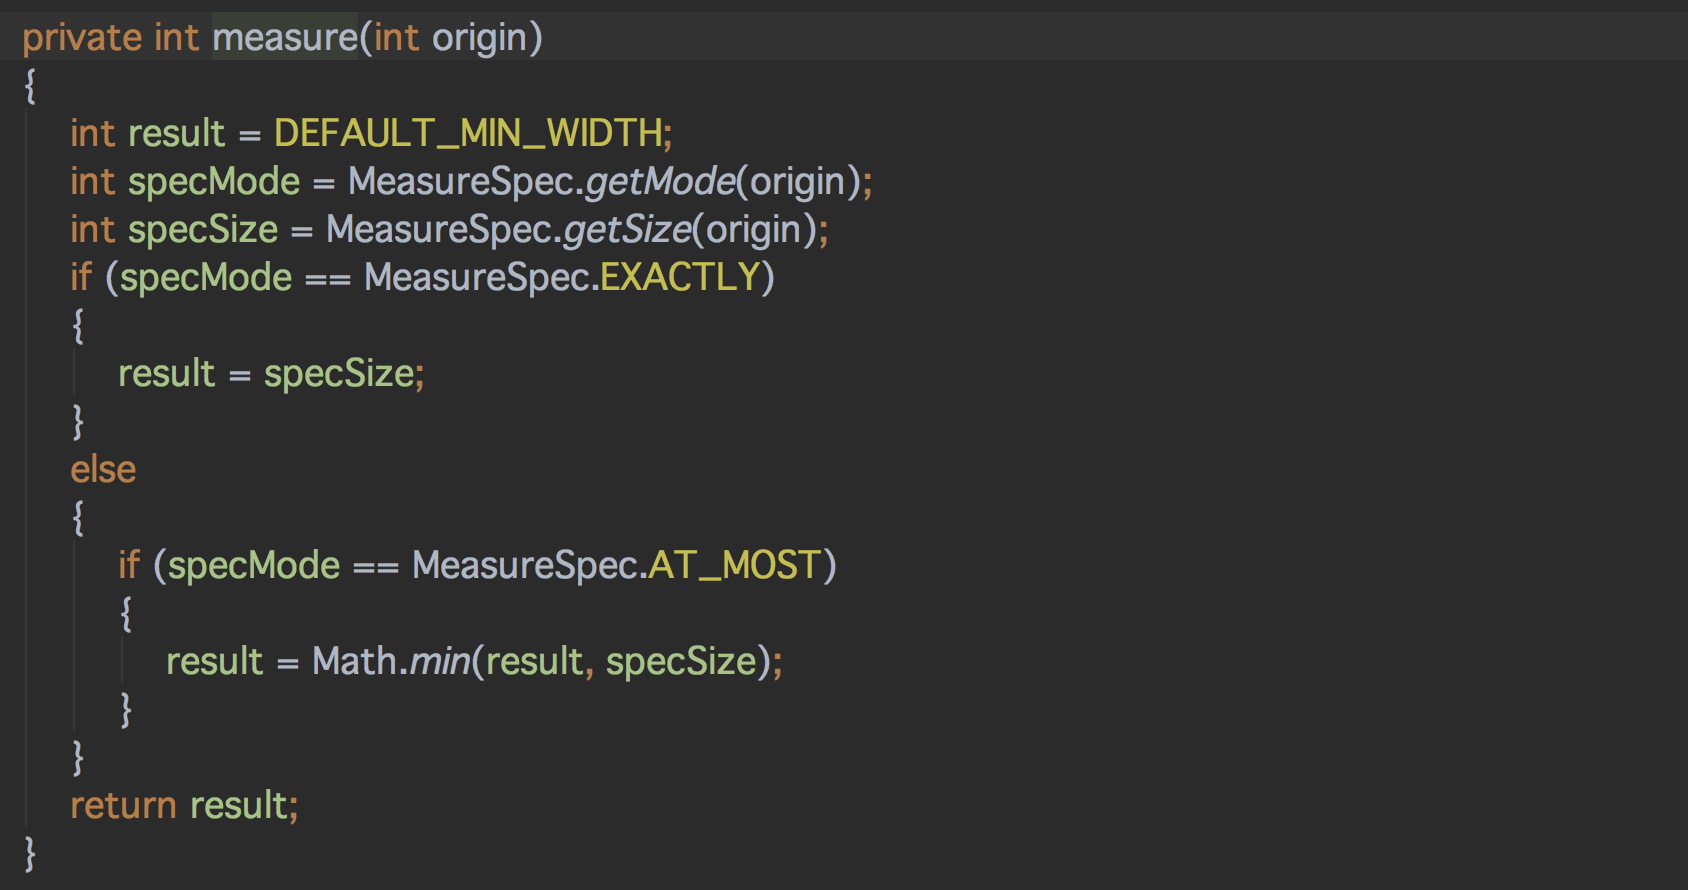Screen dimensions: 1688x890
Task: Click the specMode variable declaration
Action: click(x=214, y=182)
